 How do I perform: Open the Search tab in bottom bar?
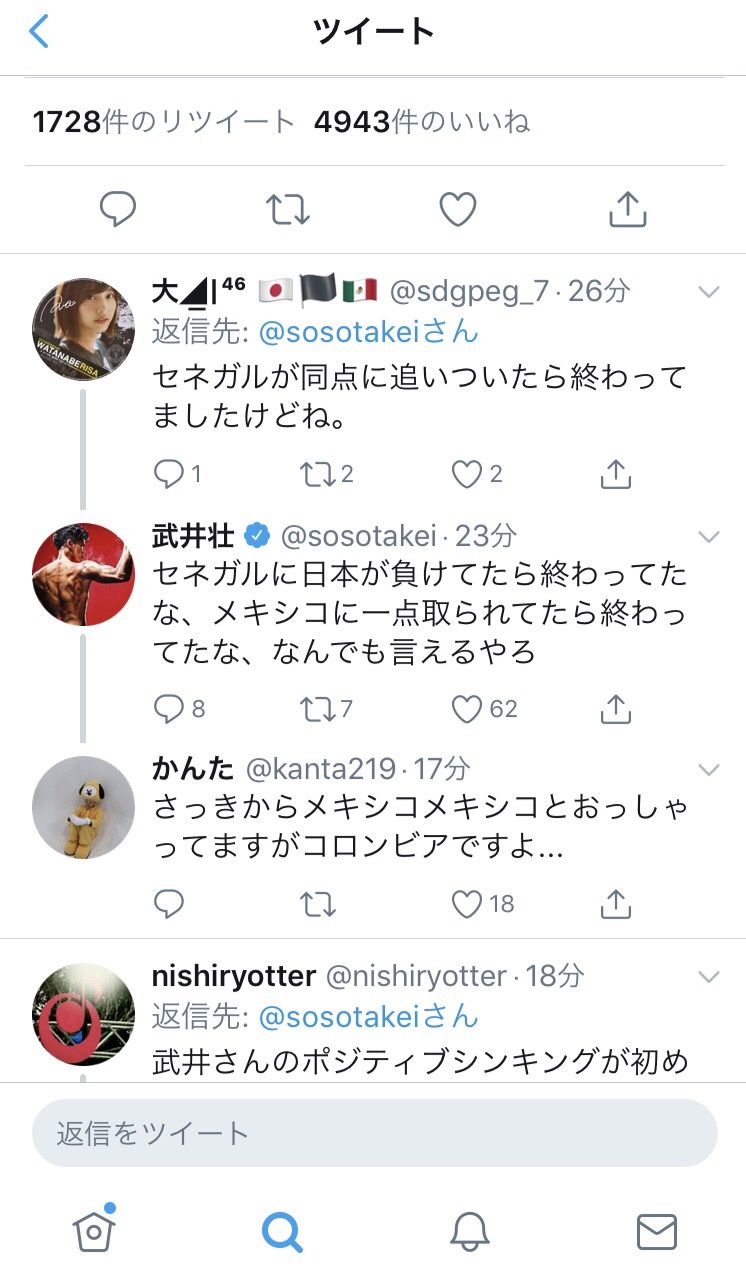click(281, 1231)
